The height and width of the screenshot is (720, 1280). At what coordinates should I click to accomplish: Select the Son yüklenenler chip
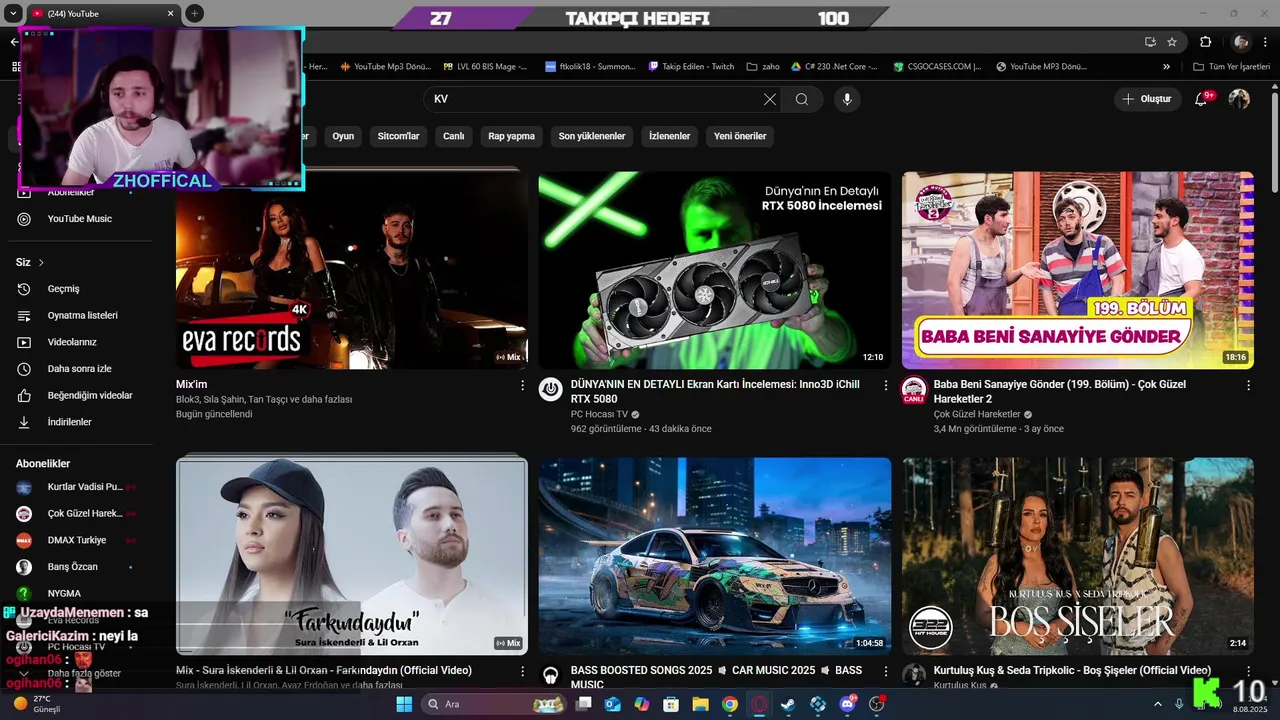pos(592,136)
